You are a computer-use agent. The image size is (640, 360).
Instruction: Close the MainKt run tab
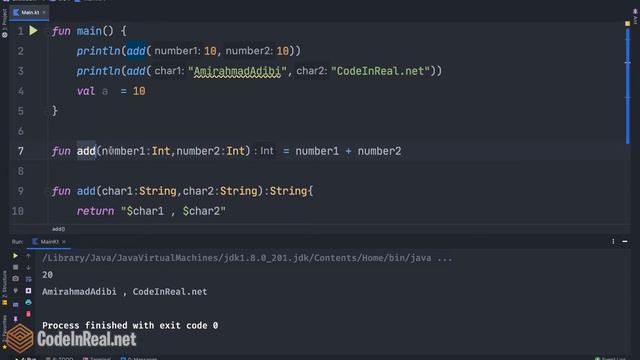64,242
